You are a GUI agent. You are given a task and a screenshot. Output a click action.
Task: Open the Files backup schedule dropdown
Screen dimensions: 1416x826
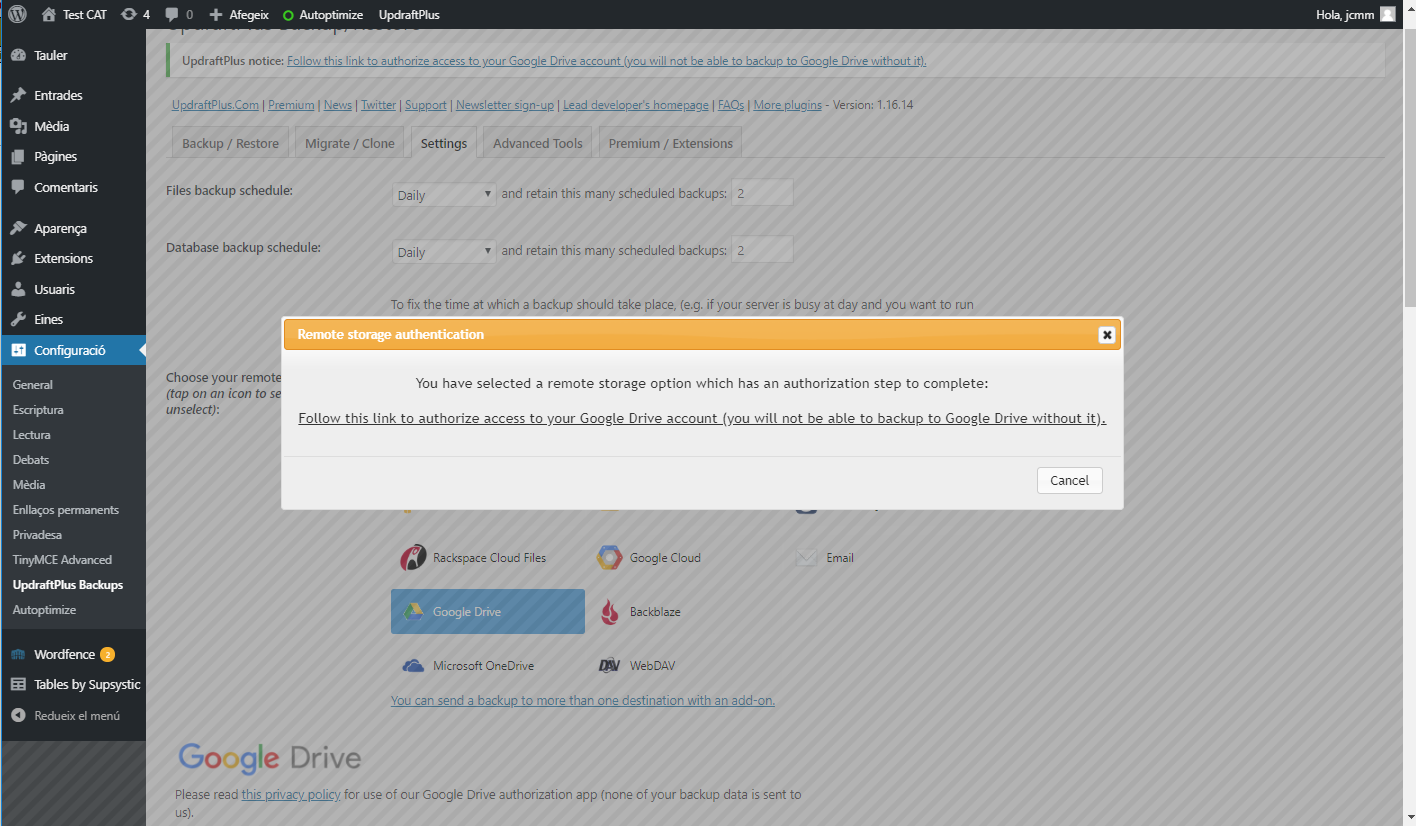click(444, 195)
